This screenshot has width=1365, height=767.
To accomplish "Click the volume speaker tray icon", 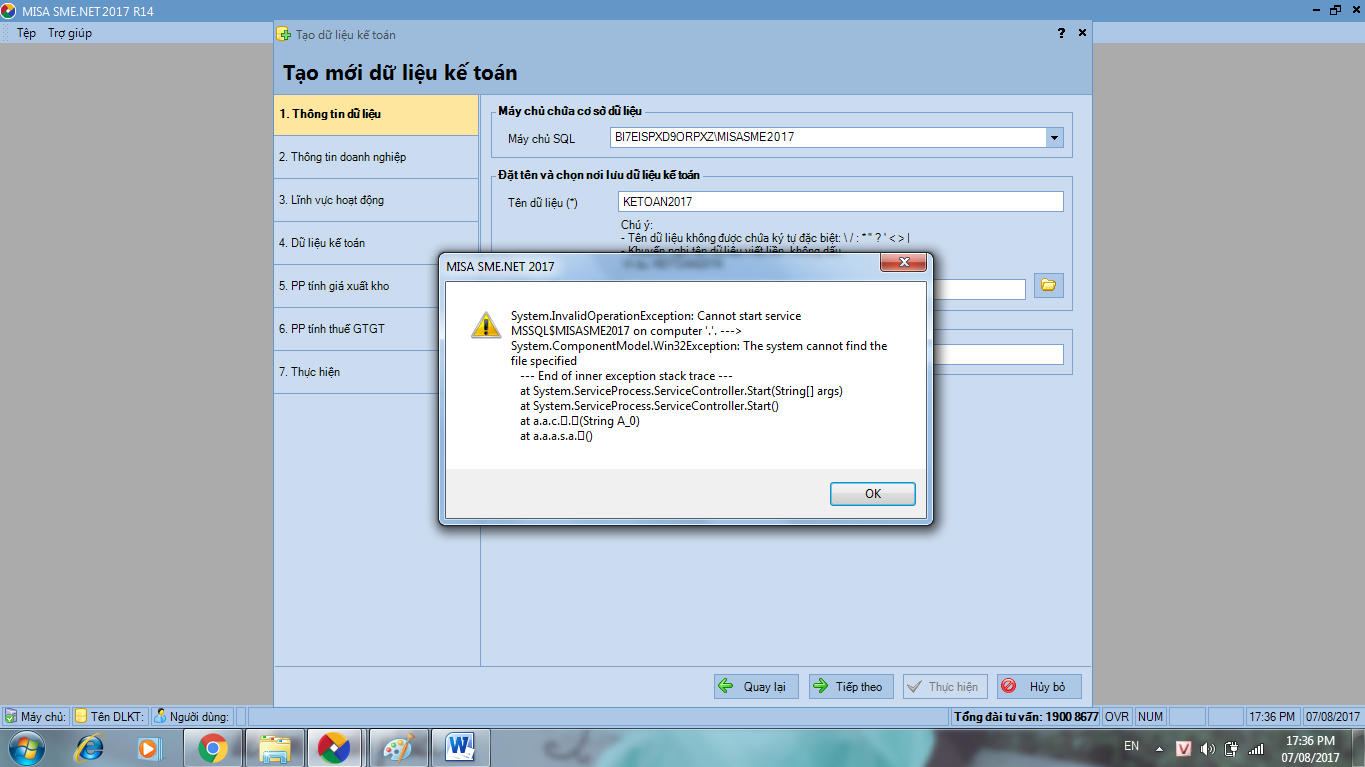I will [1207, 748].
